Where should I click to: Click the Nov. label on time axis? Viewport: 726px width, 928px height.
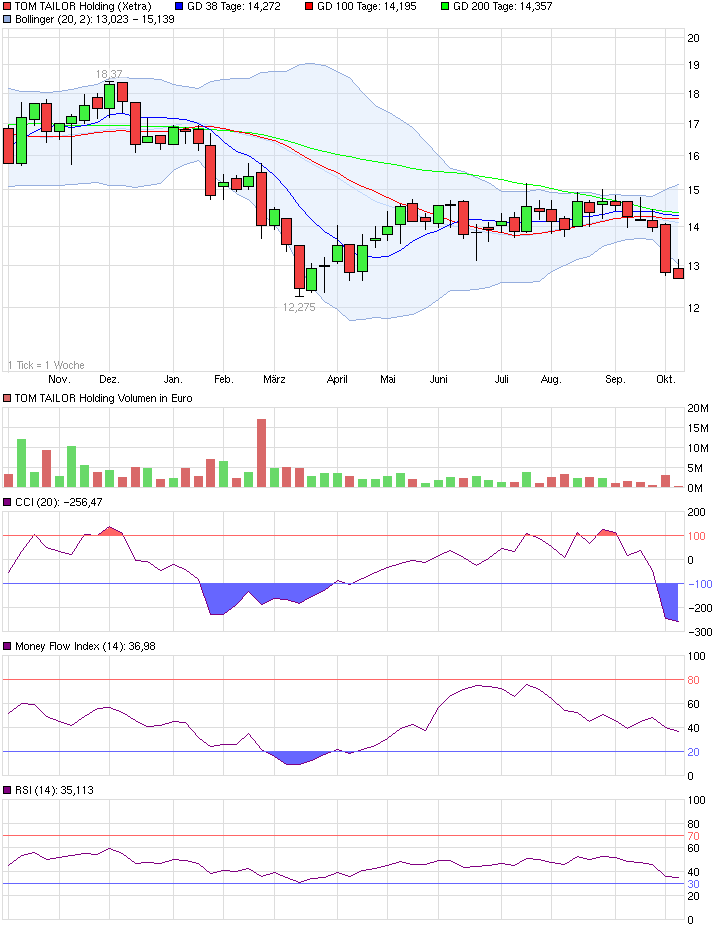[59, 380]
